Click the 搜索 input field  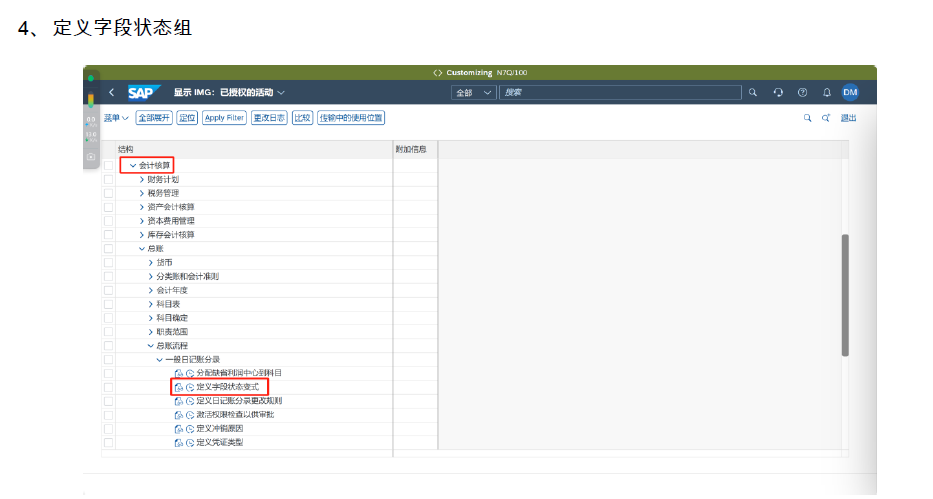click(620, 92)
